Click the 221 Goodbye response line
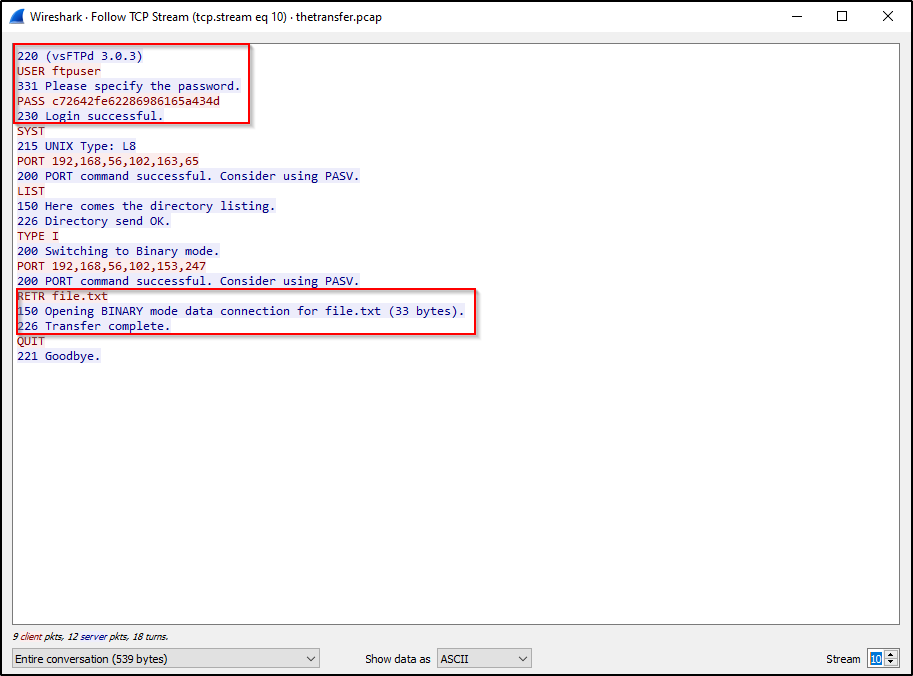The width and height of the screenshot is (913, 676). pyautogui.click(x=58, y=356)
